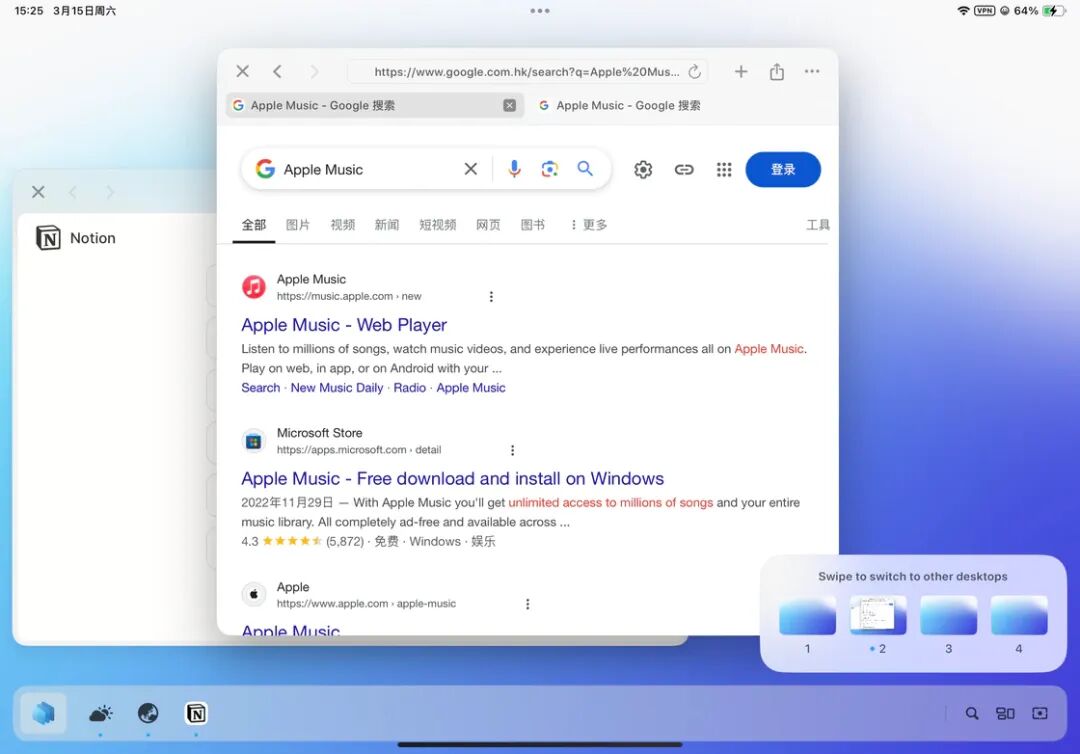Switch to the 新闻 results tab
Screen dimensions: 1080x754
coord(386,225)
